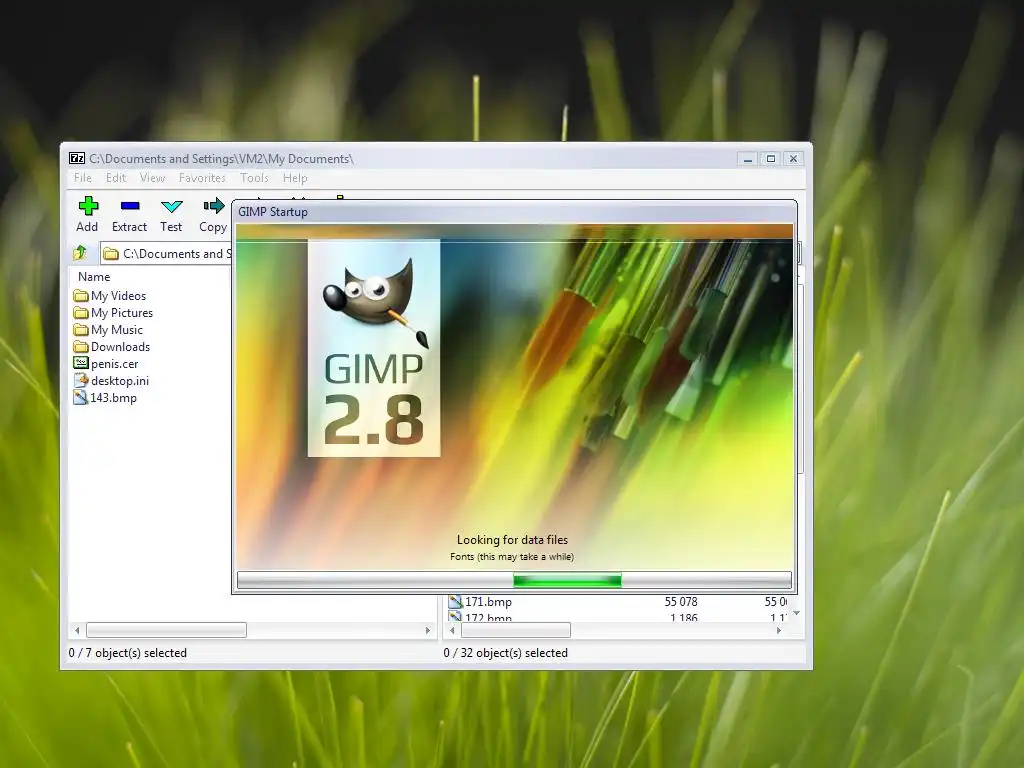Select the Downloads folder
The height and width of the screenshot is (768, 1024).
point(112,347)
